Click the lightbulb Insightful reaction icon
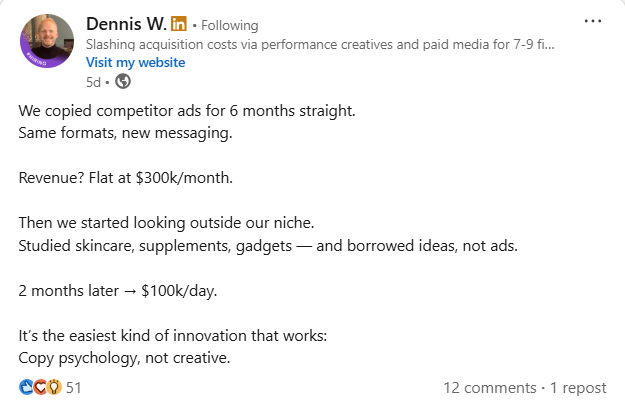This screenshot has height=400, width=625. pyautogui.click(x=54, y=387)
